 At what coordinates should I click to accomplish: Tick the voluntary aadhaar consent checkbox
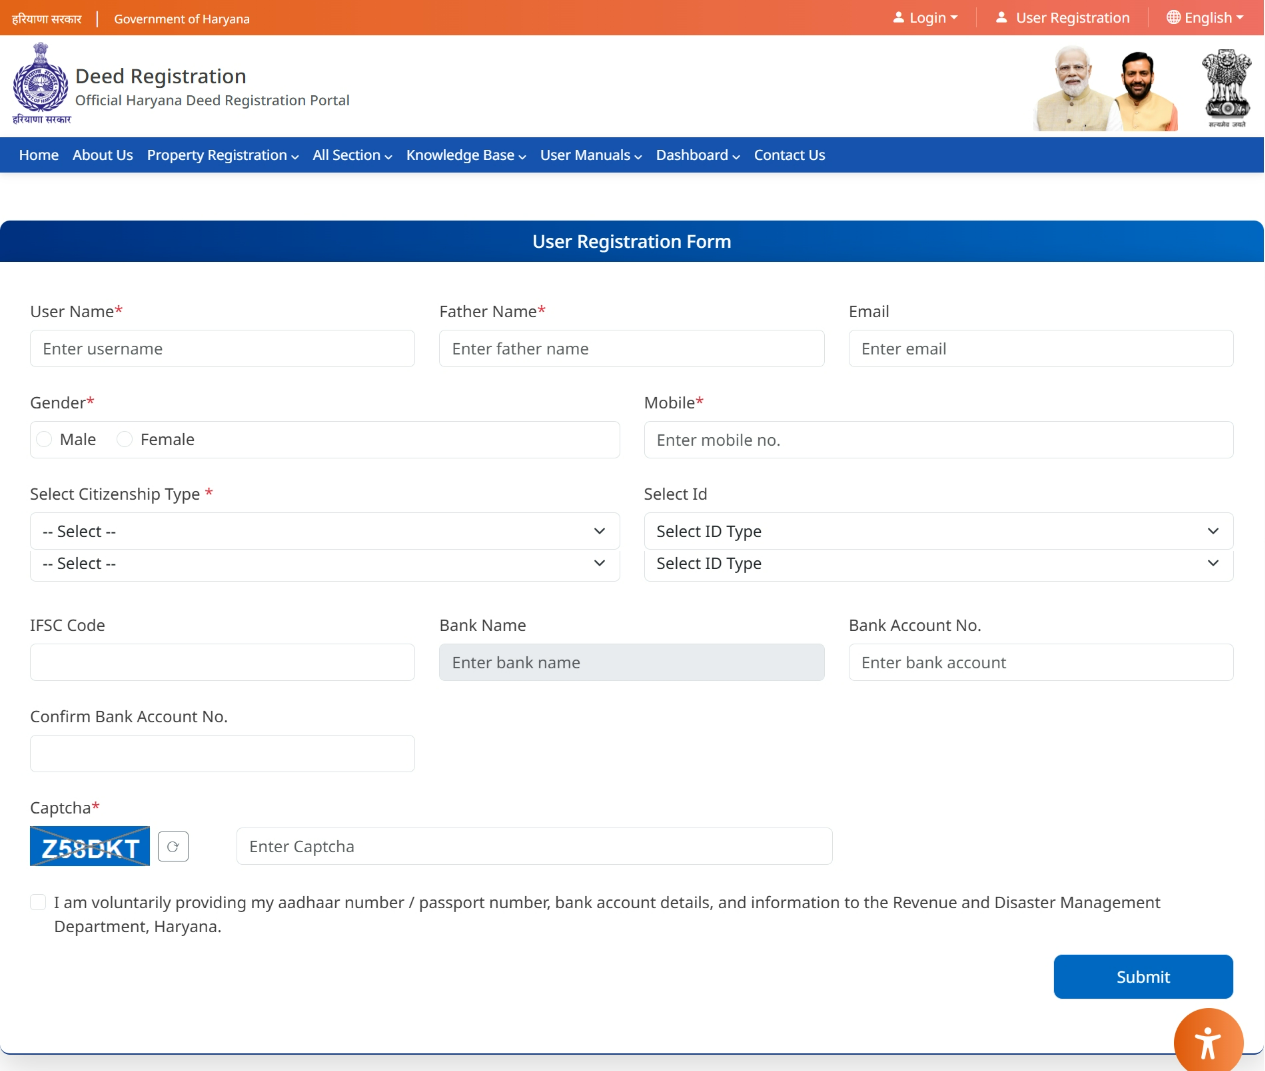(x=38, y=902)
